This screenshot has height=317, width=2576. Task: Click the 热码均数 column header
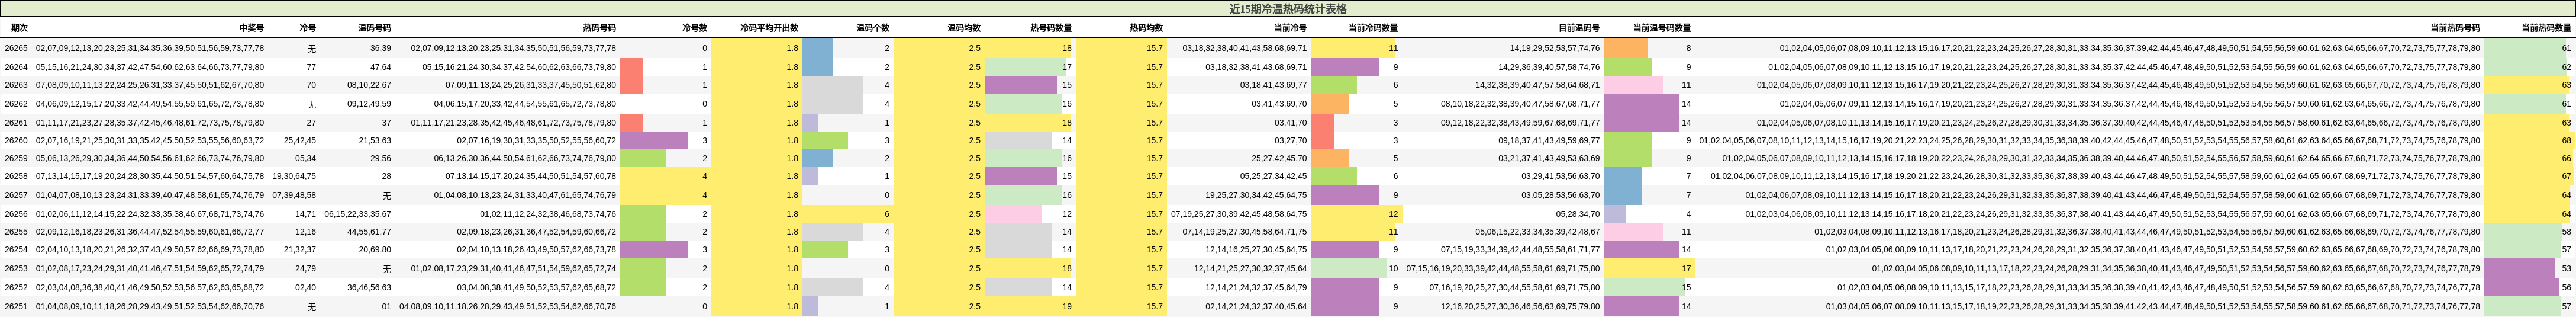pos(1146,28)
